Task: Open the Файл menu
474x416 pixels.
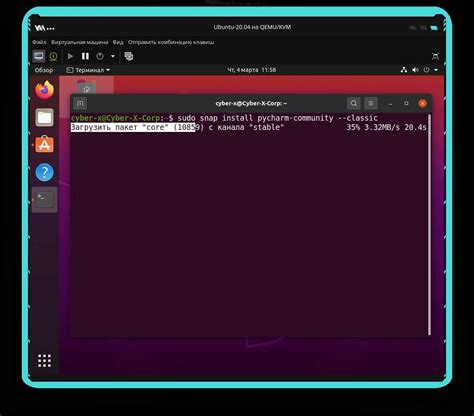Action: click(39, 42)
